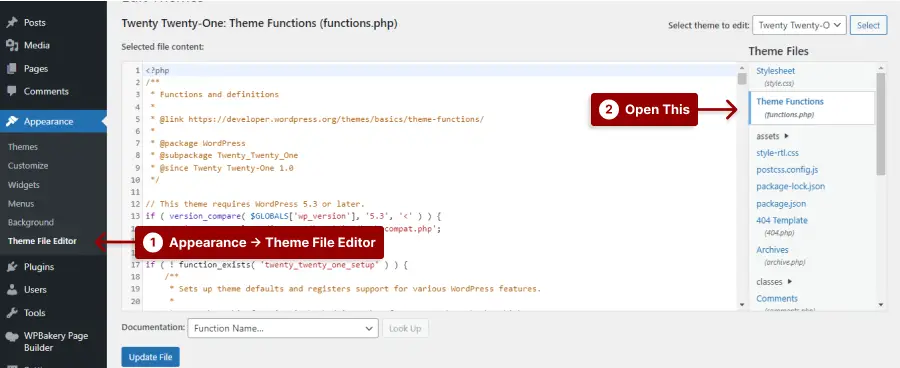Click the Select theme button
Viewport: 900px width, 368px height.
point(868,25)
